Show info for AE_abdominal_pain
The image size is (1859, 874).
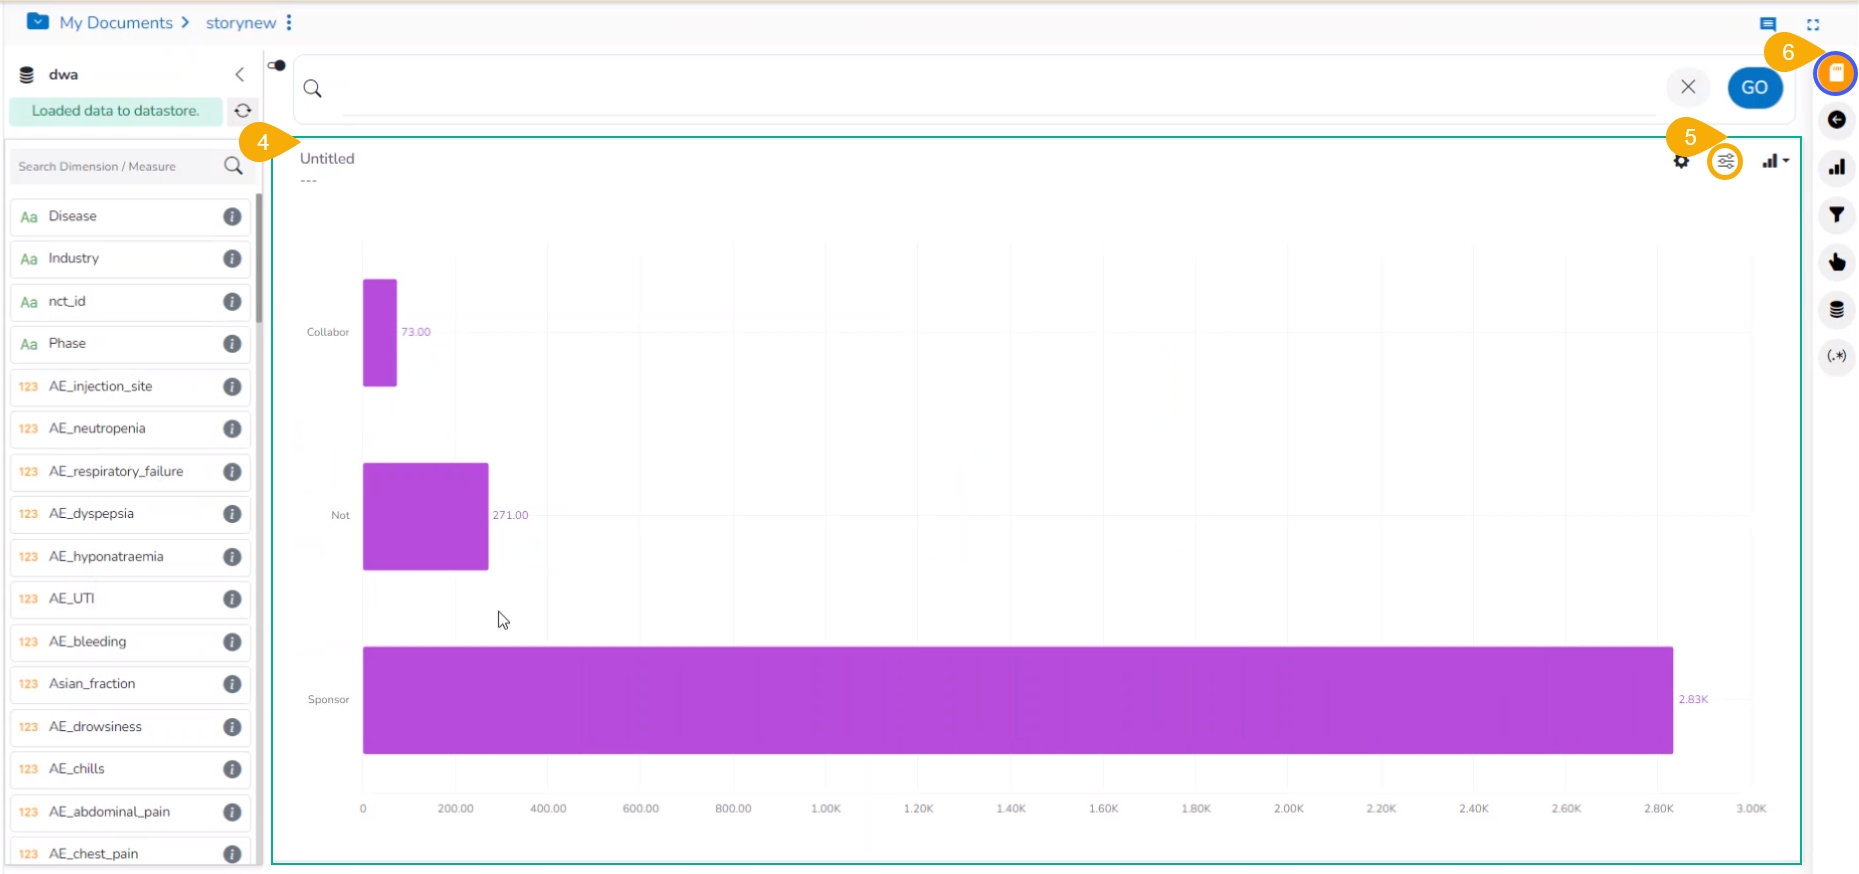tap(232, 812)
